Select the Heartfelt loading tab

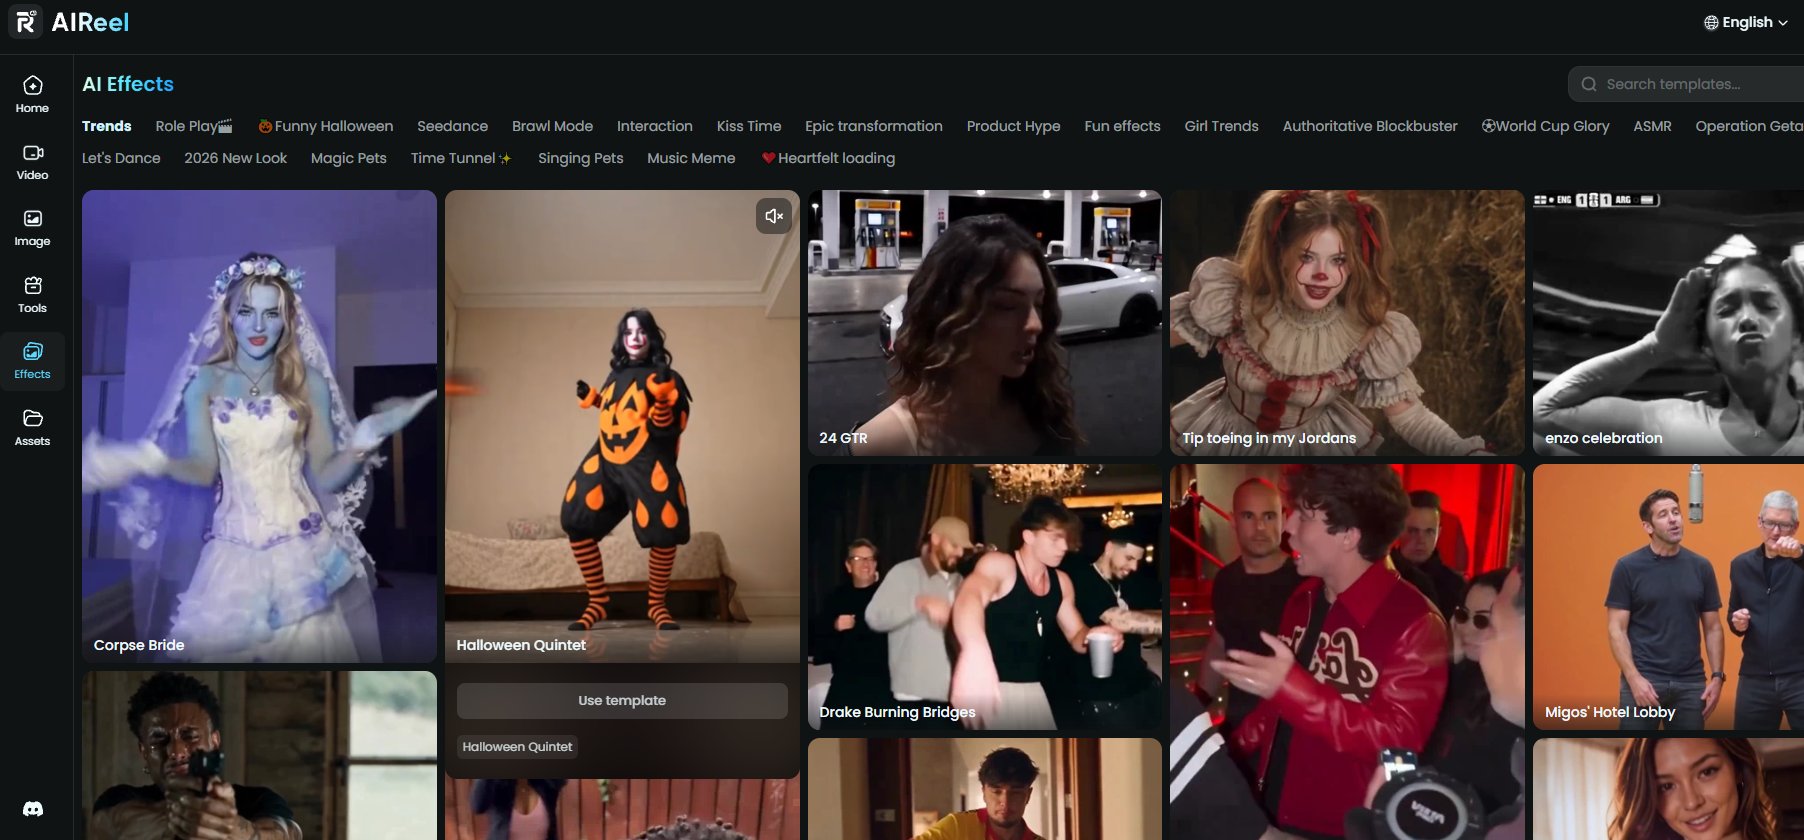(x=829, y=158)
